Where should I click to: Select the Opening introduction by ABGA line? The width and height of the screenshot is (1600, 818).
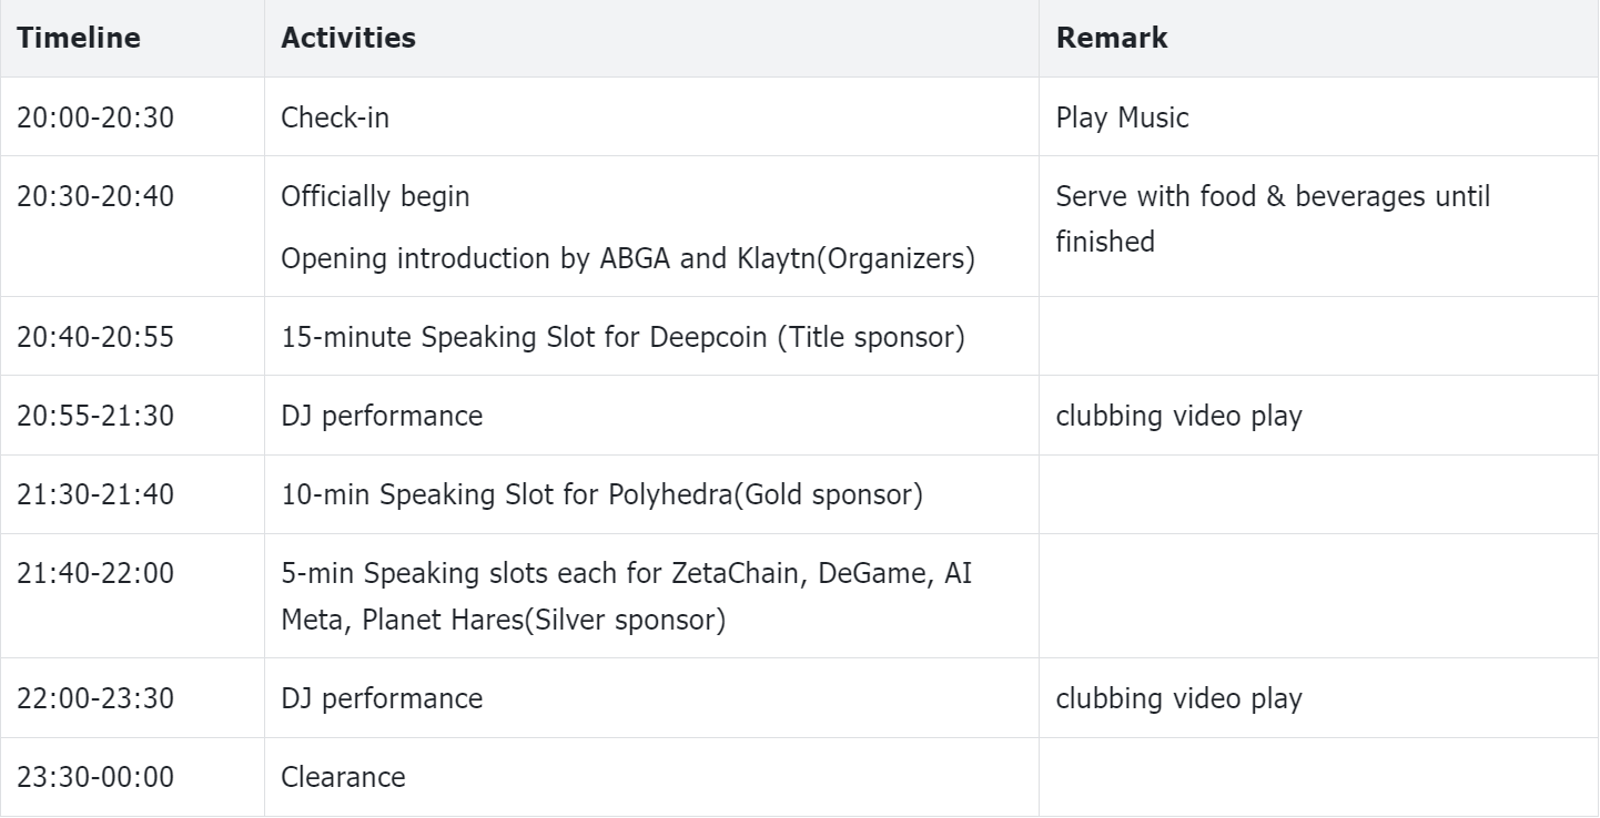point(628,258)
